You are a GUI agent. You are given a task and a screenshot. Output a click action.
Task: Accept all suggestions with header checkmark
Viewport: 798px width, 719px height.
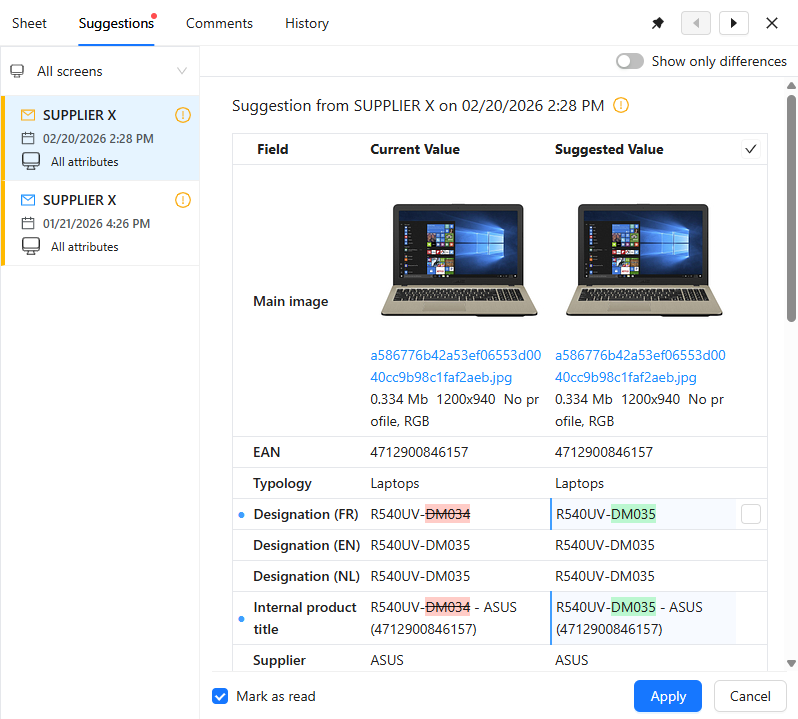point(751,149)
